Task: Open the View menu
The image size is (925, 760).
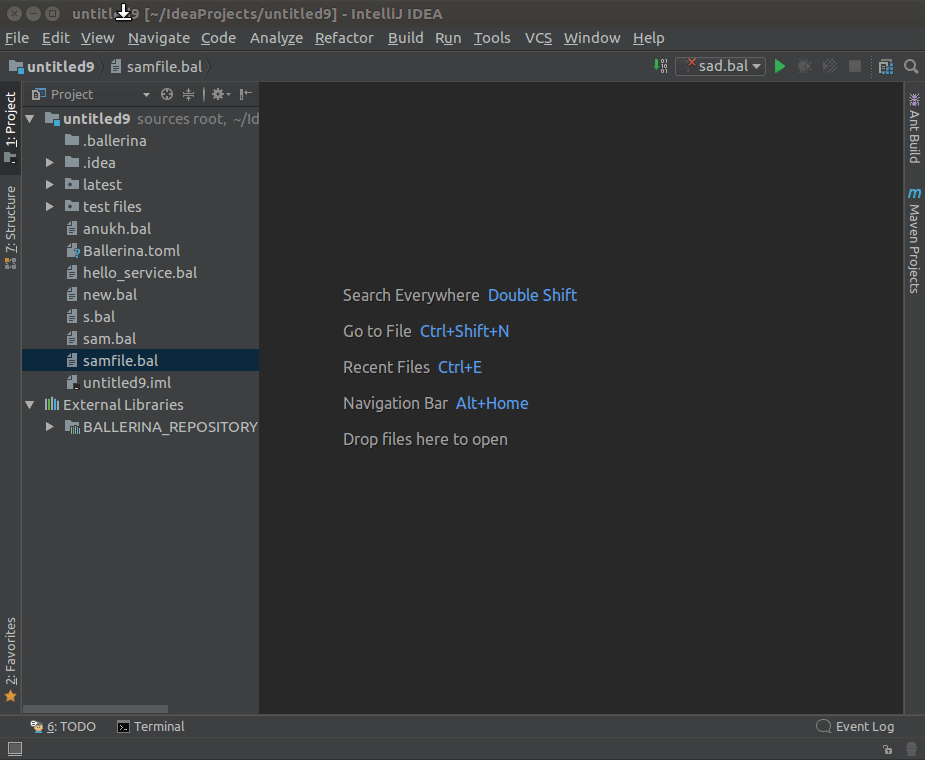Action: point(97,38)
